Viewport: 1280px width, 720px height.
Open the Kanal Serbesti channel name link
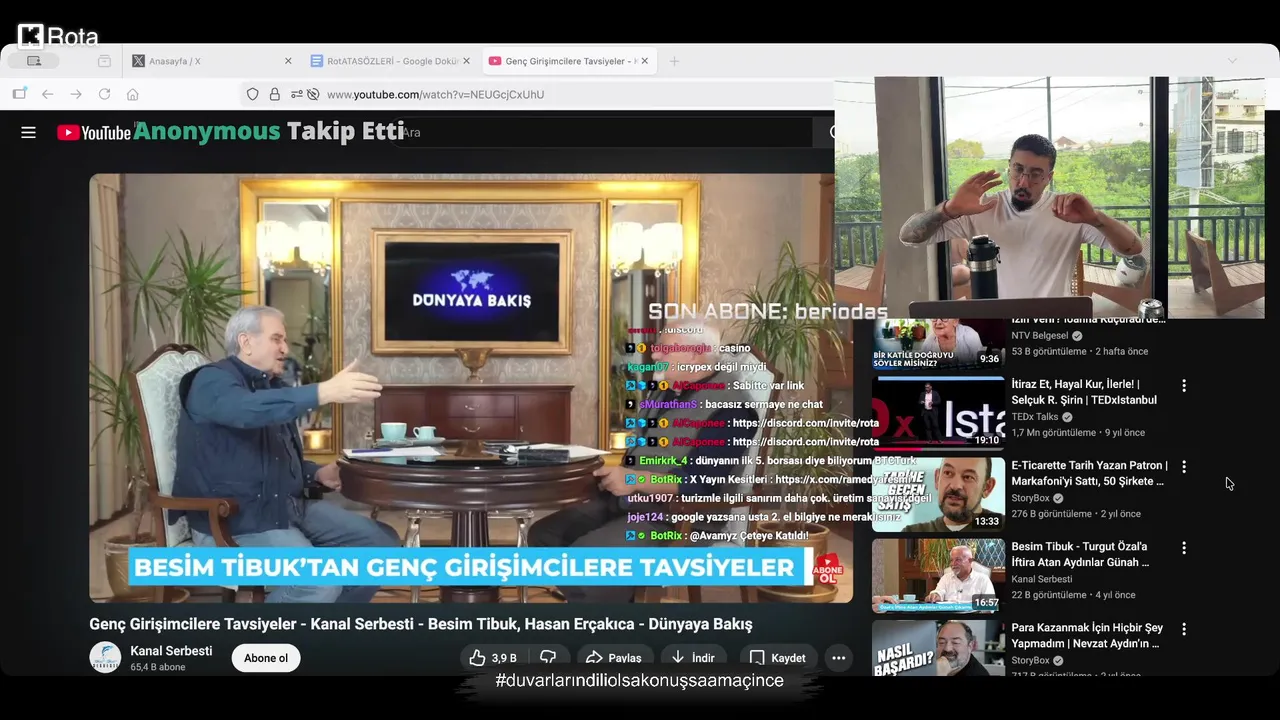click(171, 651)
